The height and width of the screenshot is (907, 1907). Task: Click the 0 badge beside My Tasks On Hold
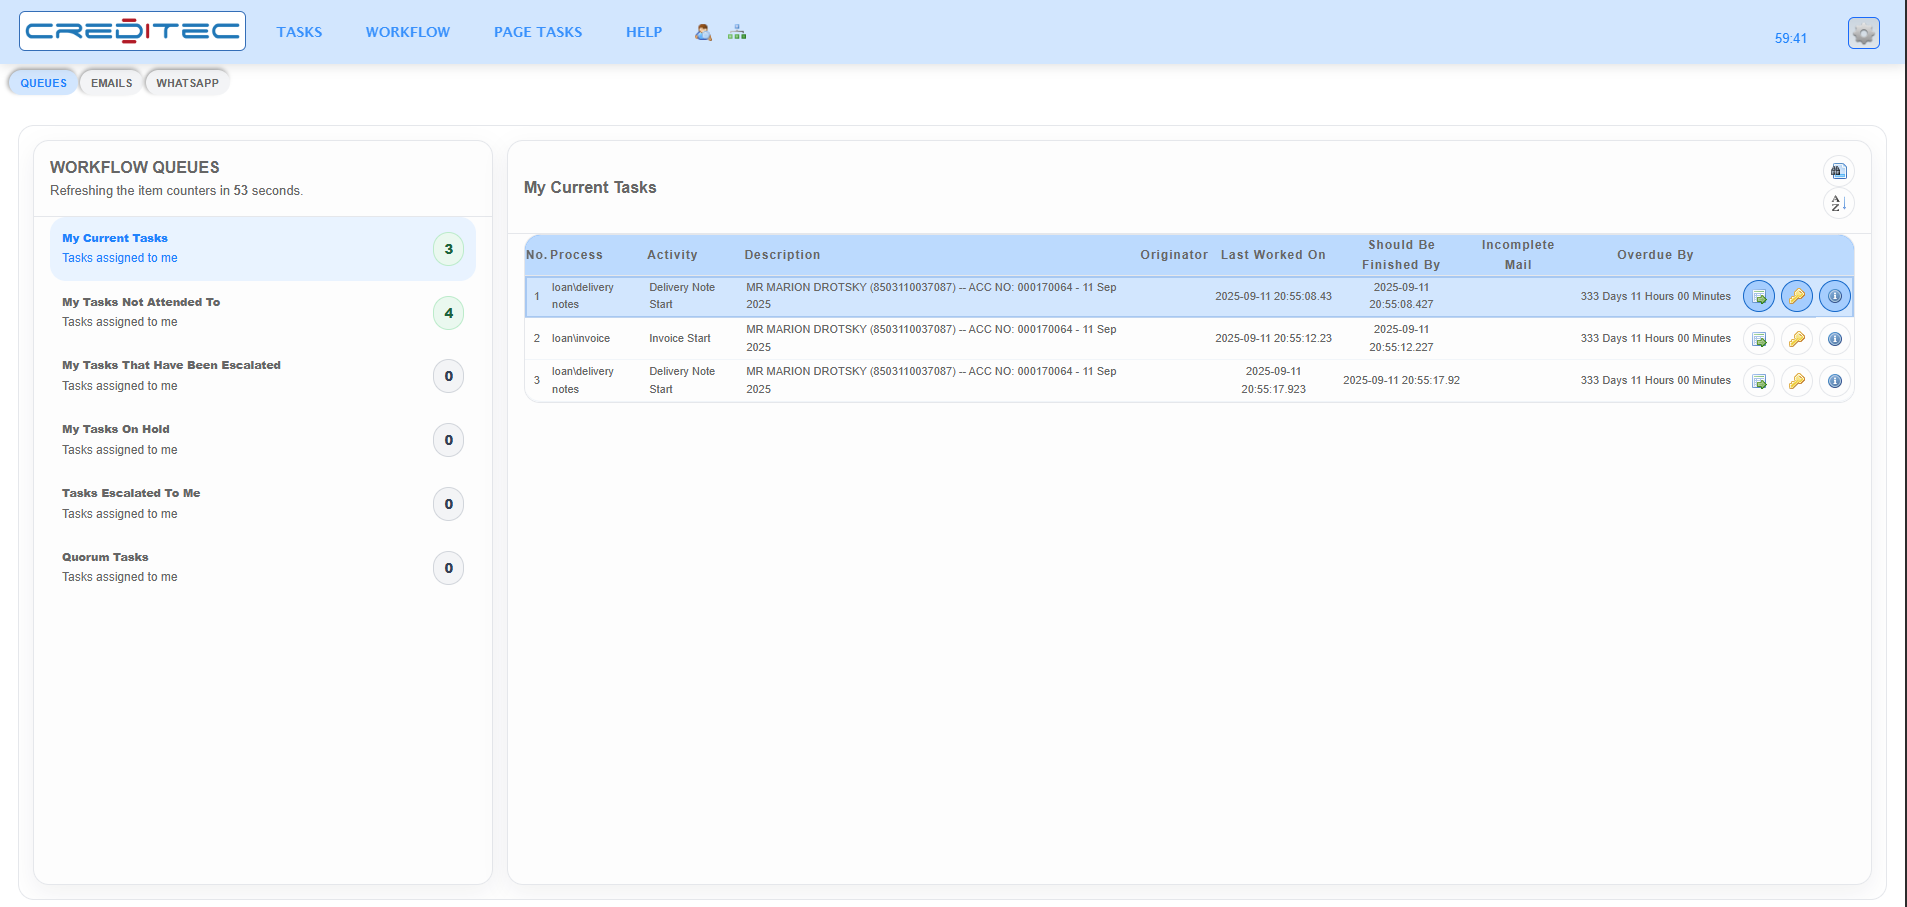(x=448, y=440)
